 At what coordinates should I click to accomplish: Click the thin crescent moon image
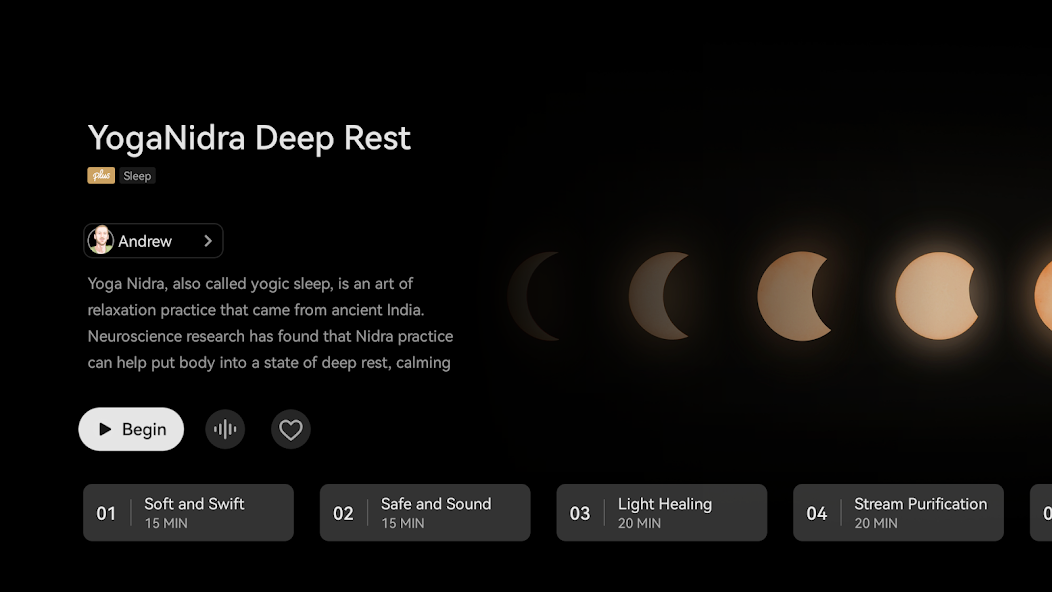tap(535, 296)
